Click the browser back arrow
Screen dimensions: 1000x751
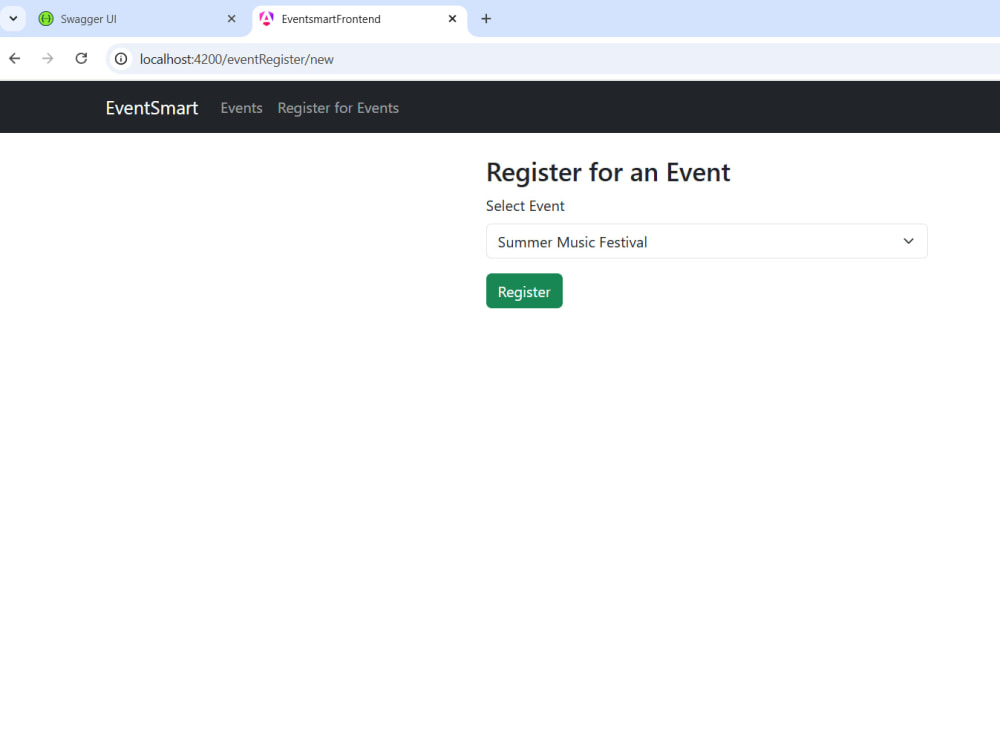(x=15, y=59)
